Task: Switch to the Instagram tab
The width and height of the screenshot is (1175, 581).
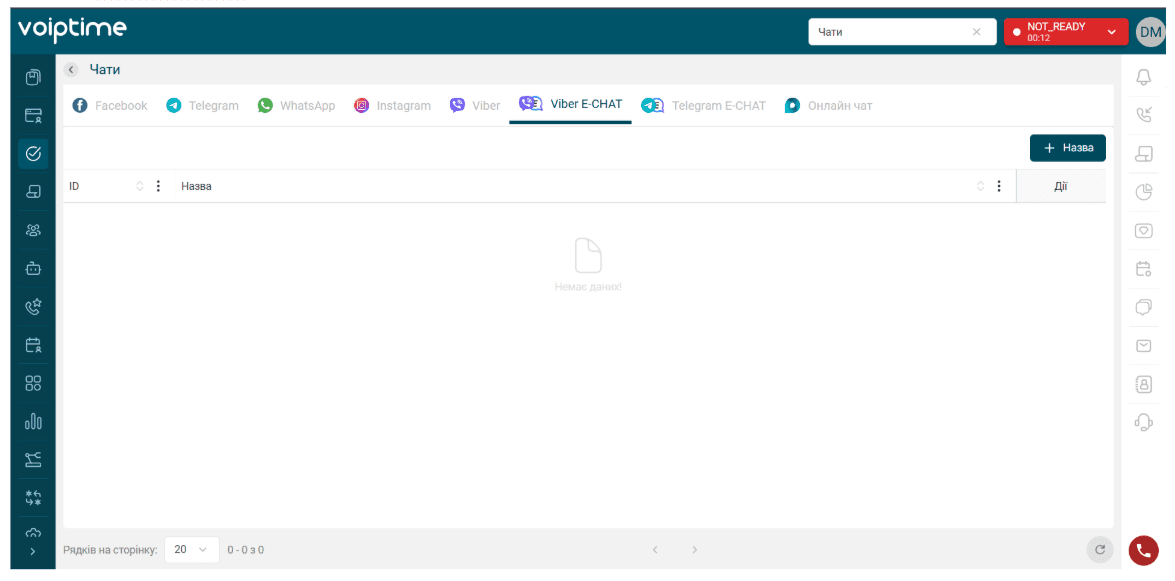Action: pos(393,106)
